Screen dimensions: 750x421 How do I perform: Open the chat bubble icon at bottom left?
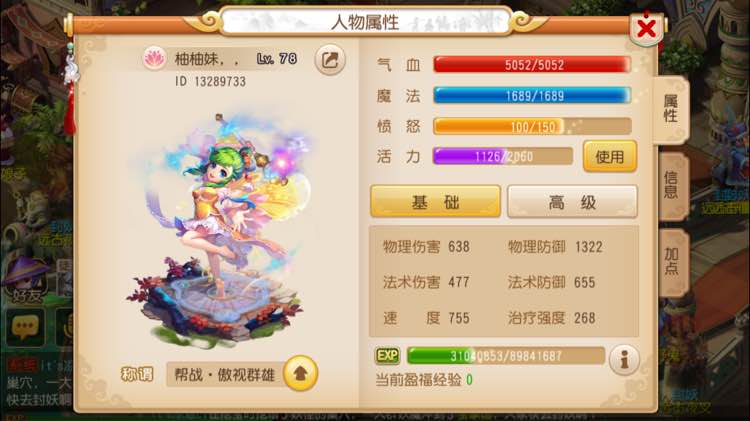pyautogui.click(x=25, y=327)
